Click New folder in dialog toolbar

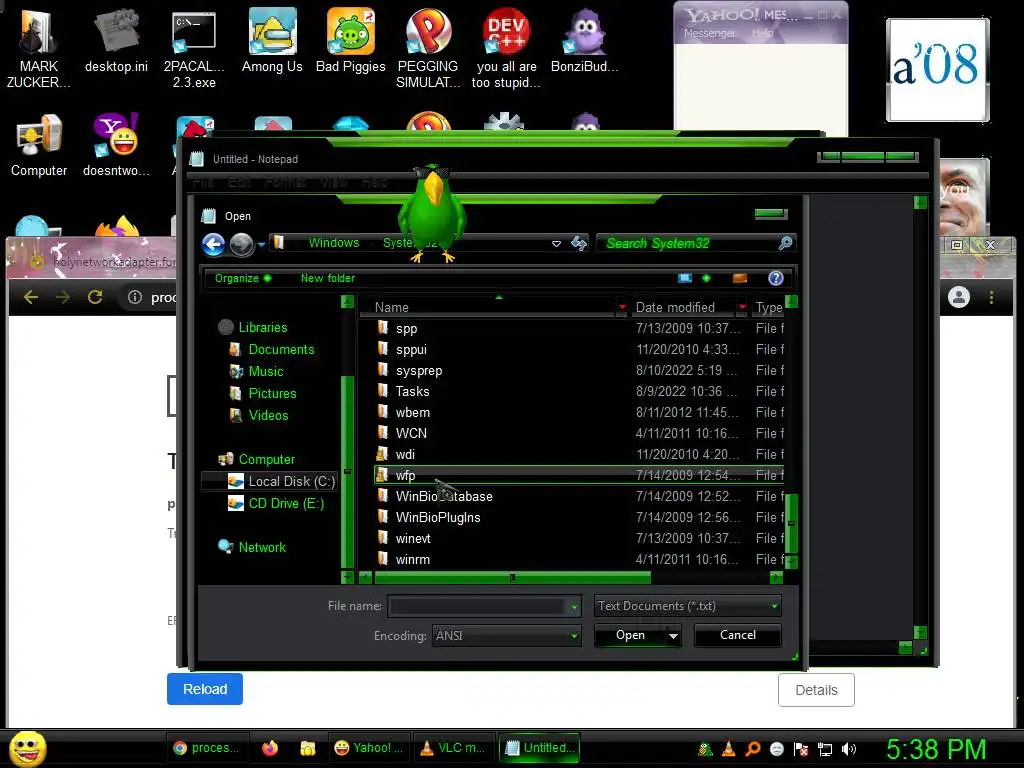[328, 278]
